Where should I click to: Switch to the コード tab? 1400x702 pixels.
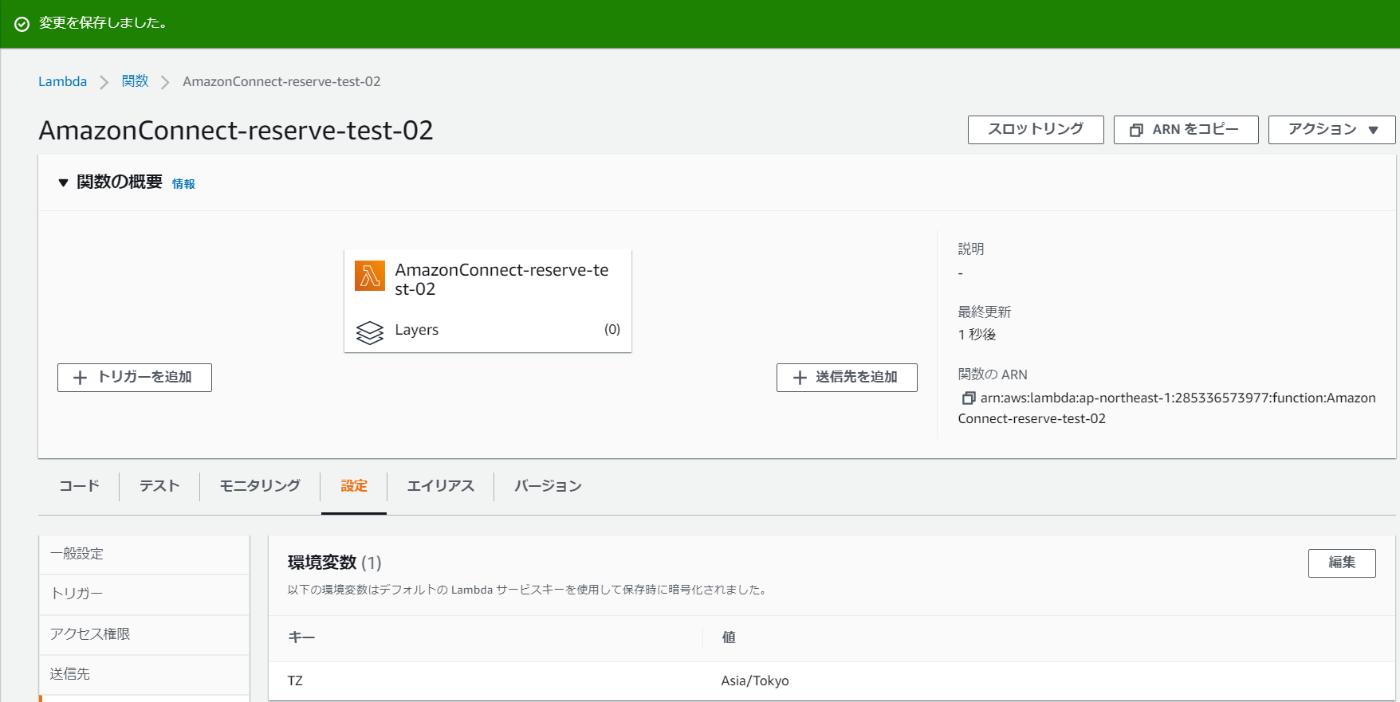click(x=79, y=486)
